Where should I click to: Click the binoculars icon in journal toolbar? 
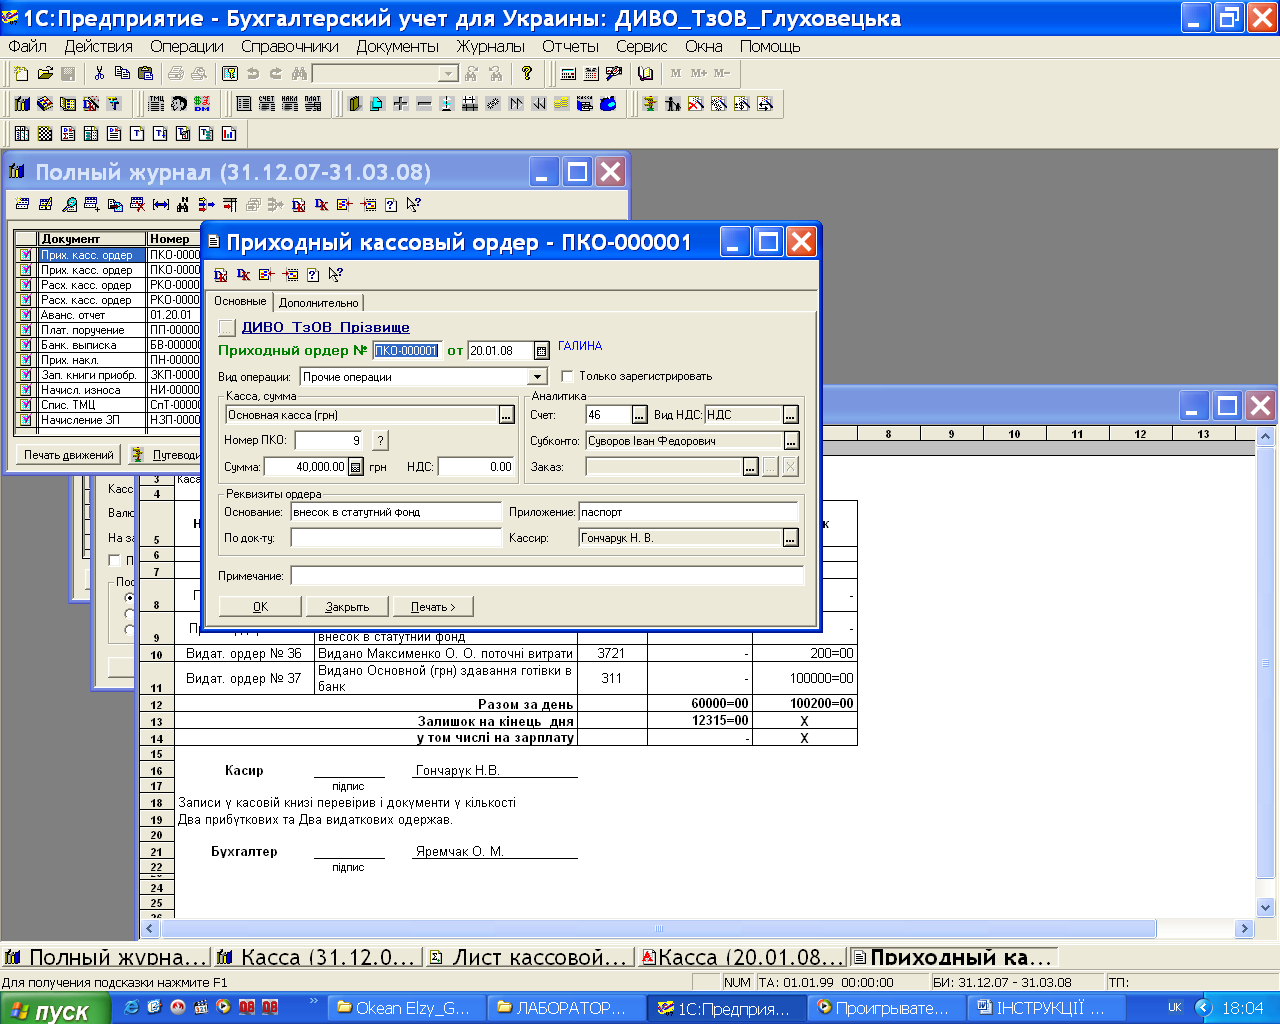coord(183,205)
